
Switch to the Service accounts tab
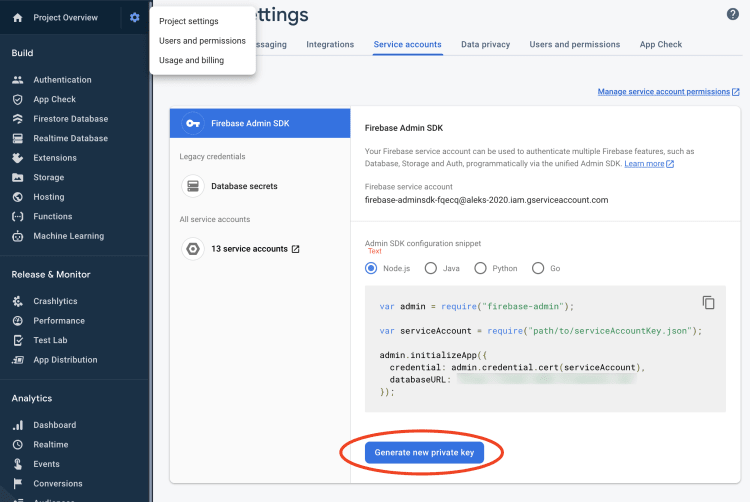408,44
